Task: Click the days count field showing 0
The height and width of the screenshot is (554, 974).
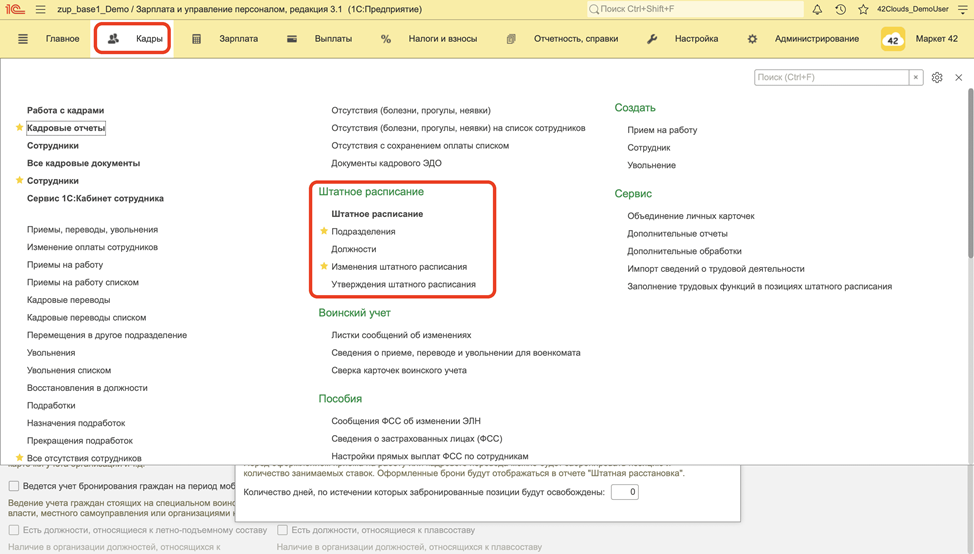Action: [x=624, y=492]
